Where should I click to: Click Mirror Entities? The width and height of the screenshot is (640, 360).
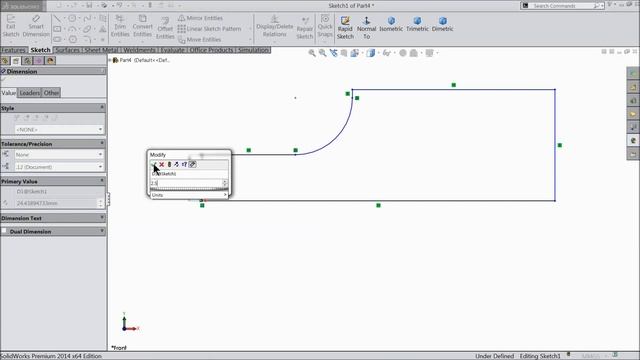(200, 18)
